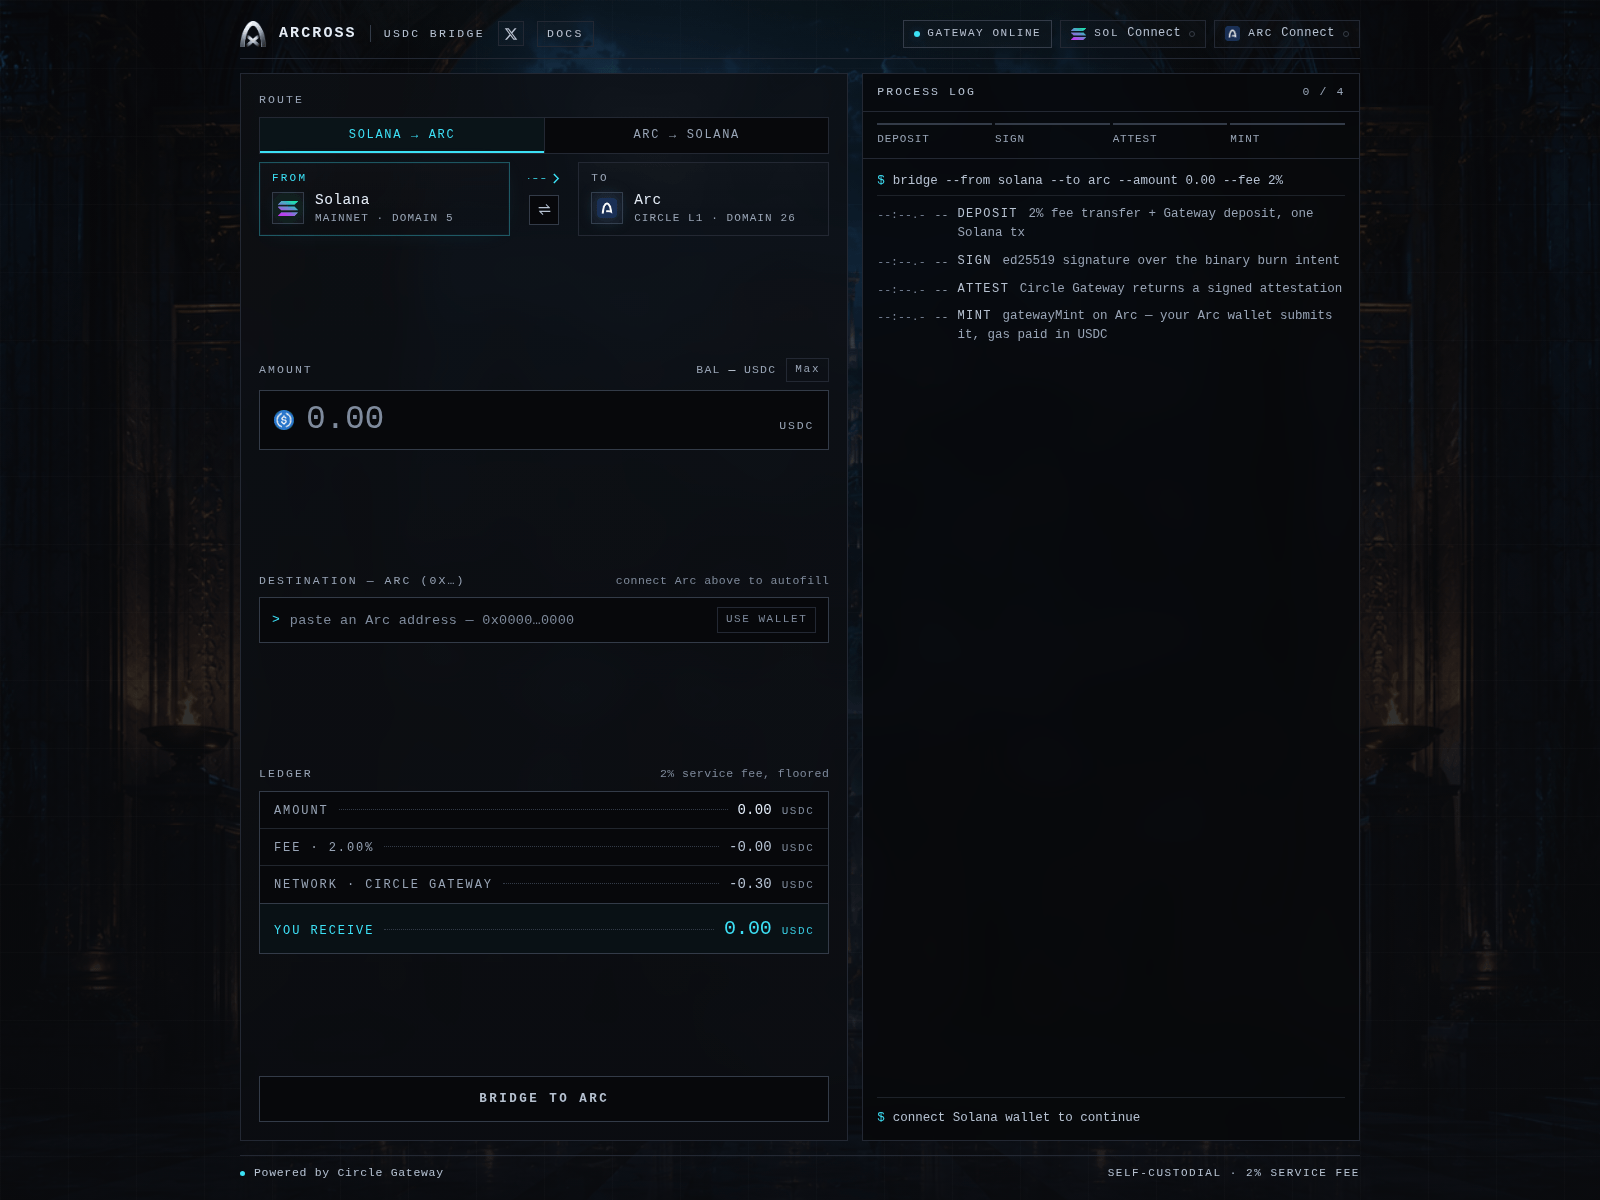Click the 'NETWORK · CIRCLE GATEWAY' ledger row
This screenshot has width=1600, height=1200.
click(544, 884)
